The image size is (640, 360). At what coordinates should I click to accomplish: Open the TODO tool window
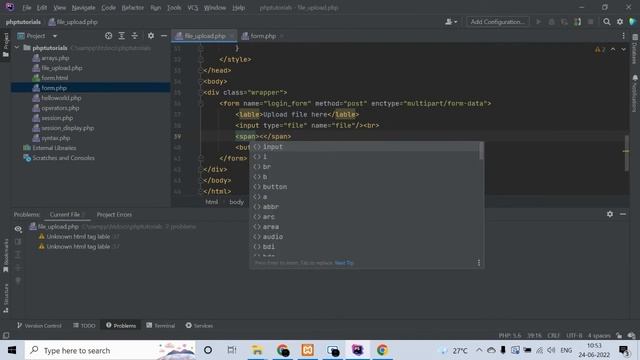tap(84, 325)
